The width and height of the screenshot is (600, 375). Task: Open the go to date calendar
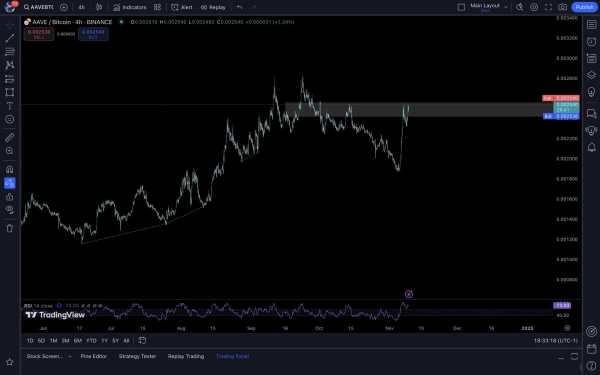click(x=142, y=341)
